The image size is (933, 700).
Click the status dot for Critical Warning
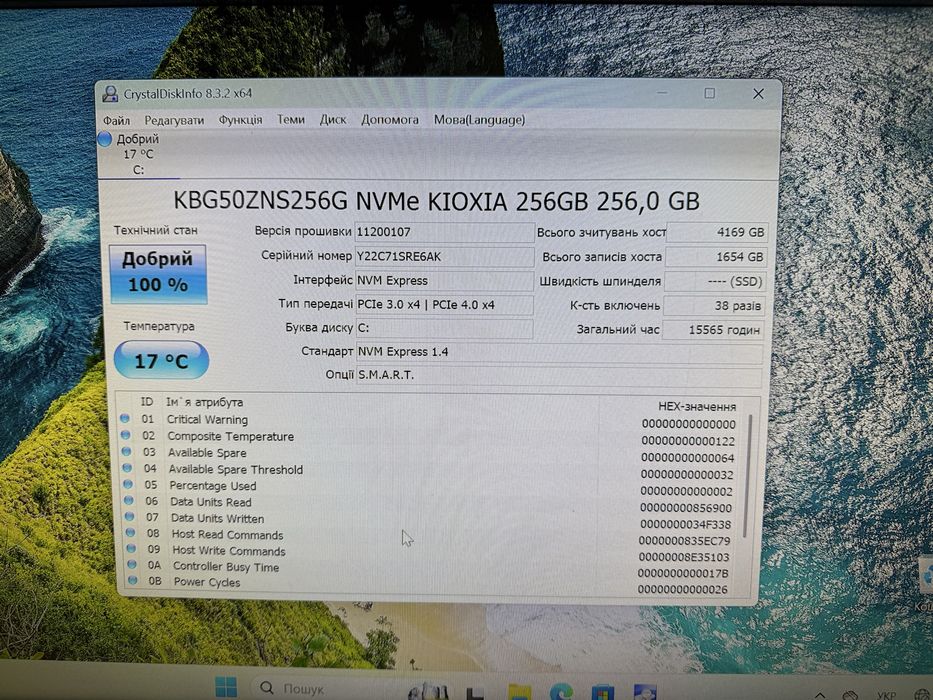(125, 419)
